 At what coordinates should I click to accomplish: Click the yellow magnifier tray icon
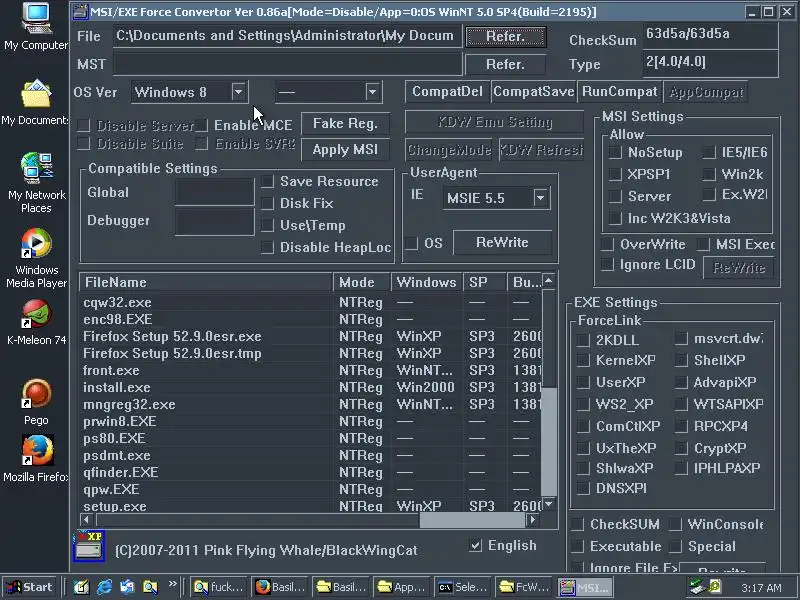715,587
